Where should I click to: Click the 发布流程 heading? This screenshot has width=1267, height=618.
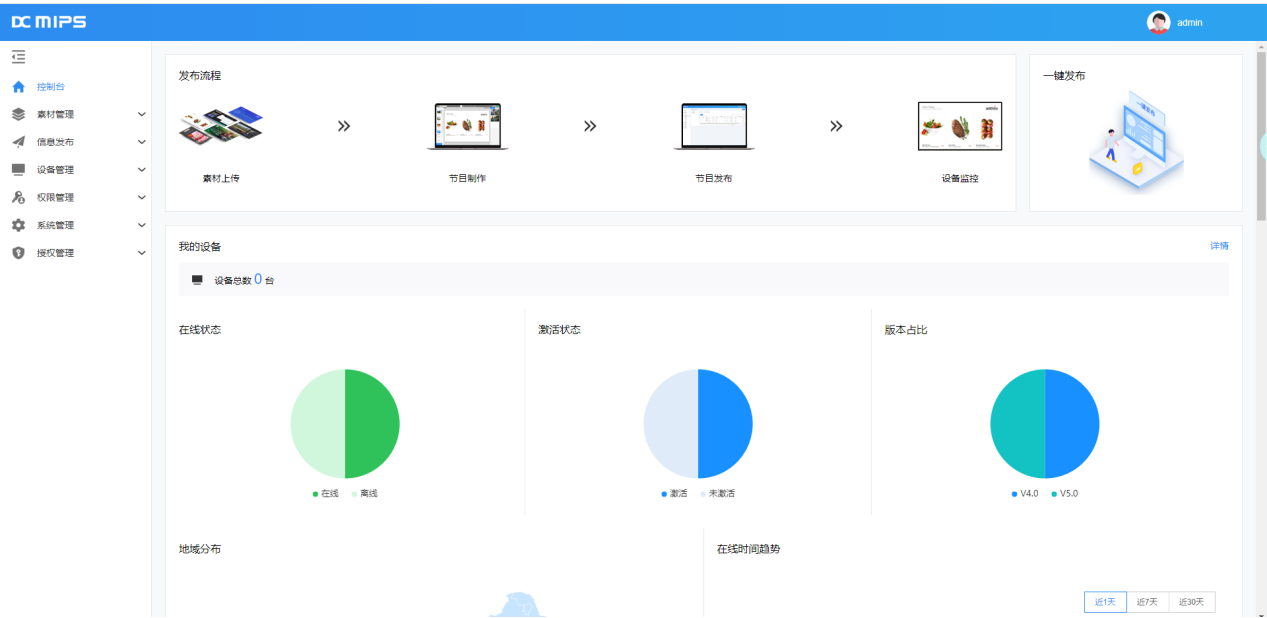tap(200, 76)
